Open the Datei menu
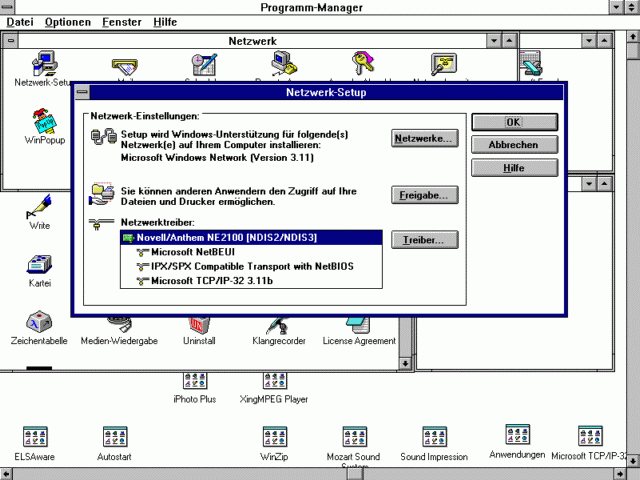Viewport: 640px width, 480px height. click(20, 21)
